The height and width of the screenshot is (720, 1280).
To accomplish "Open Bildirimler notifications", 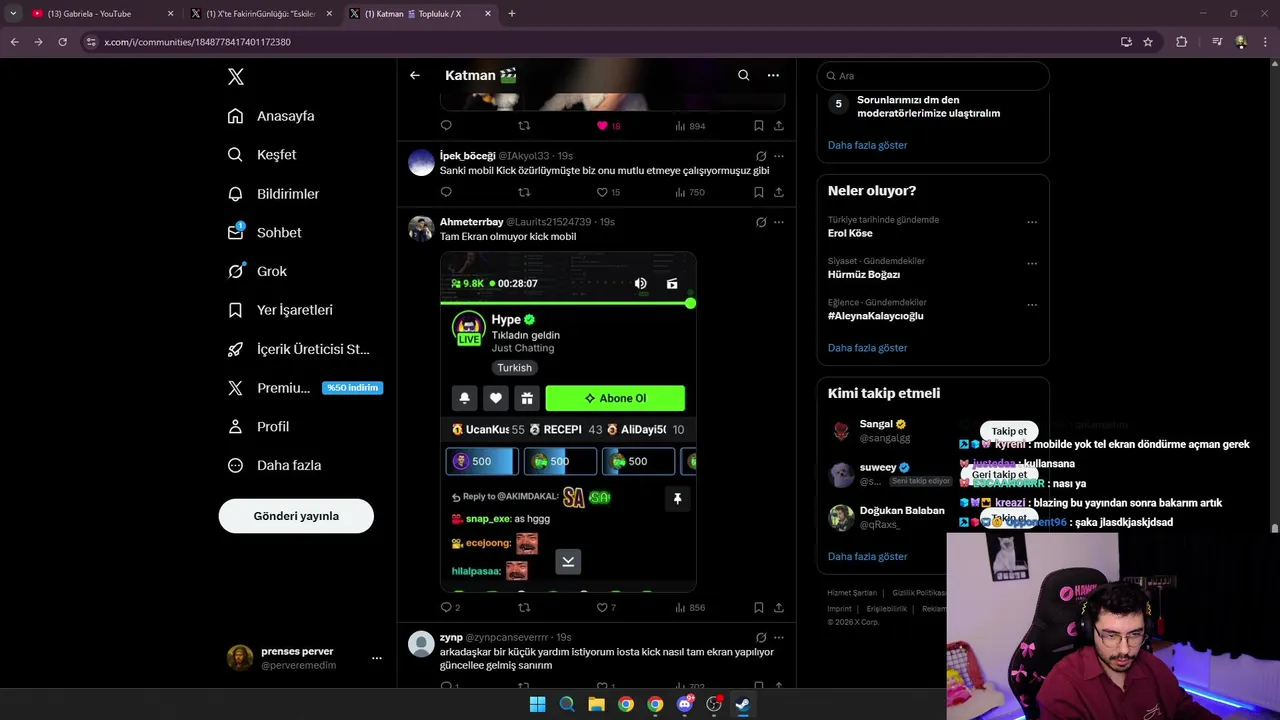I will click(x=273, y=194).
